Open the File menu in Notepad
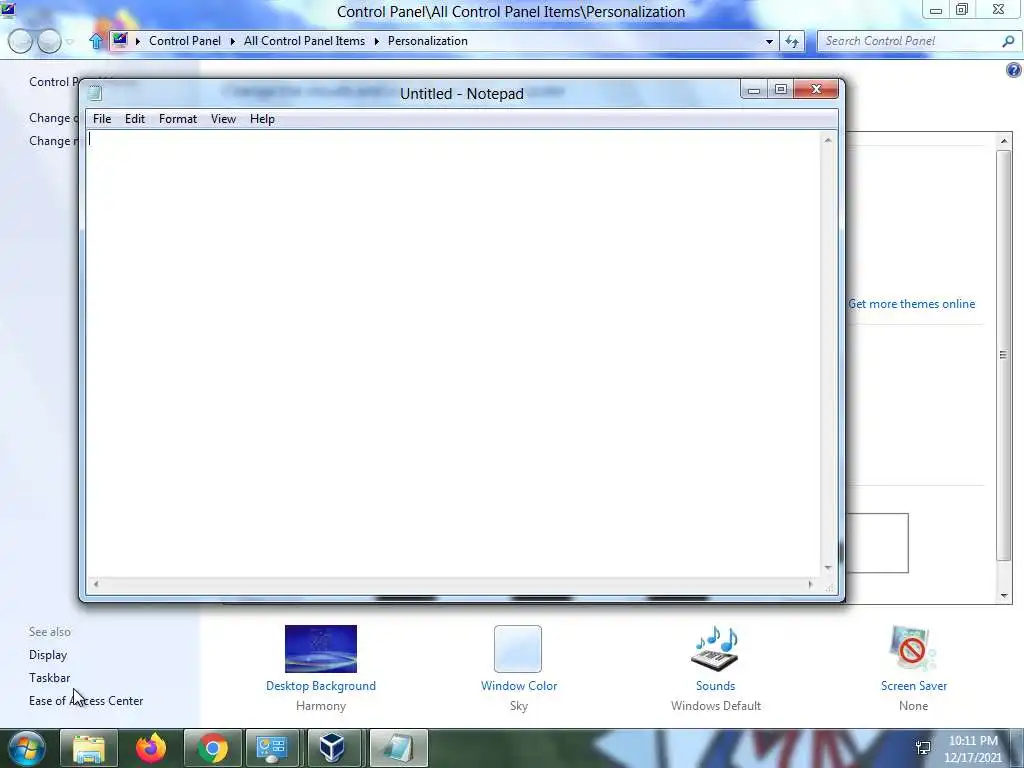This screenshot has height=768, width=1024. 102,119
